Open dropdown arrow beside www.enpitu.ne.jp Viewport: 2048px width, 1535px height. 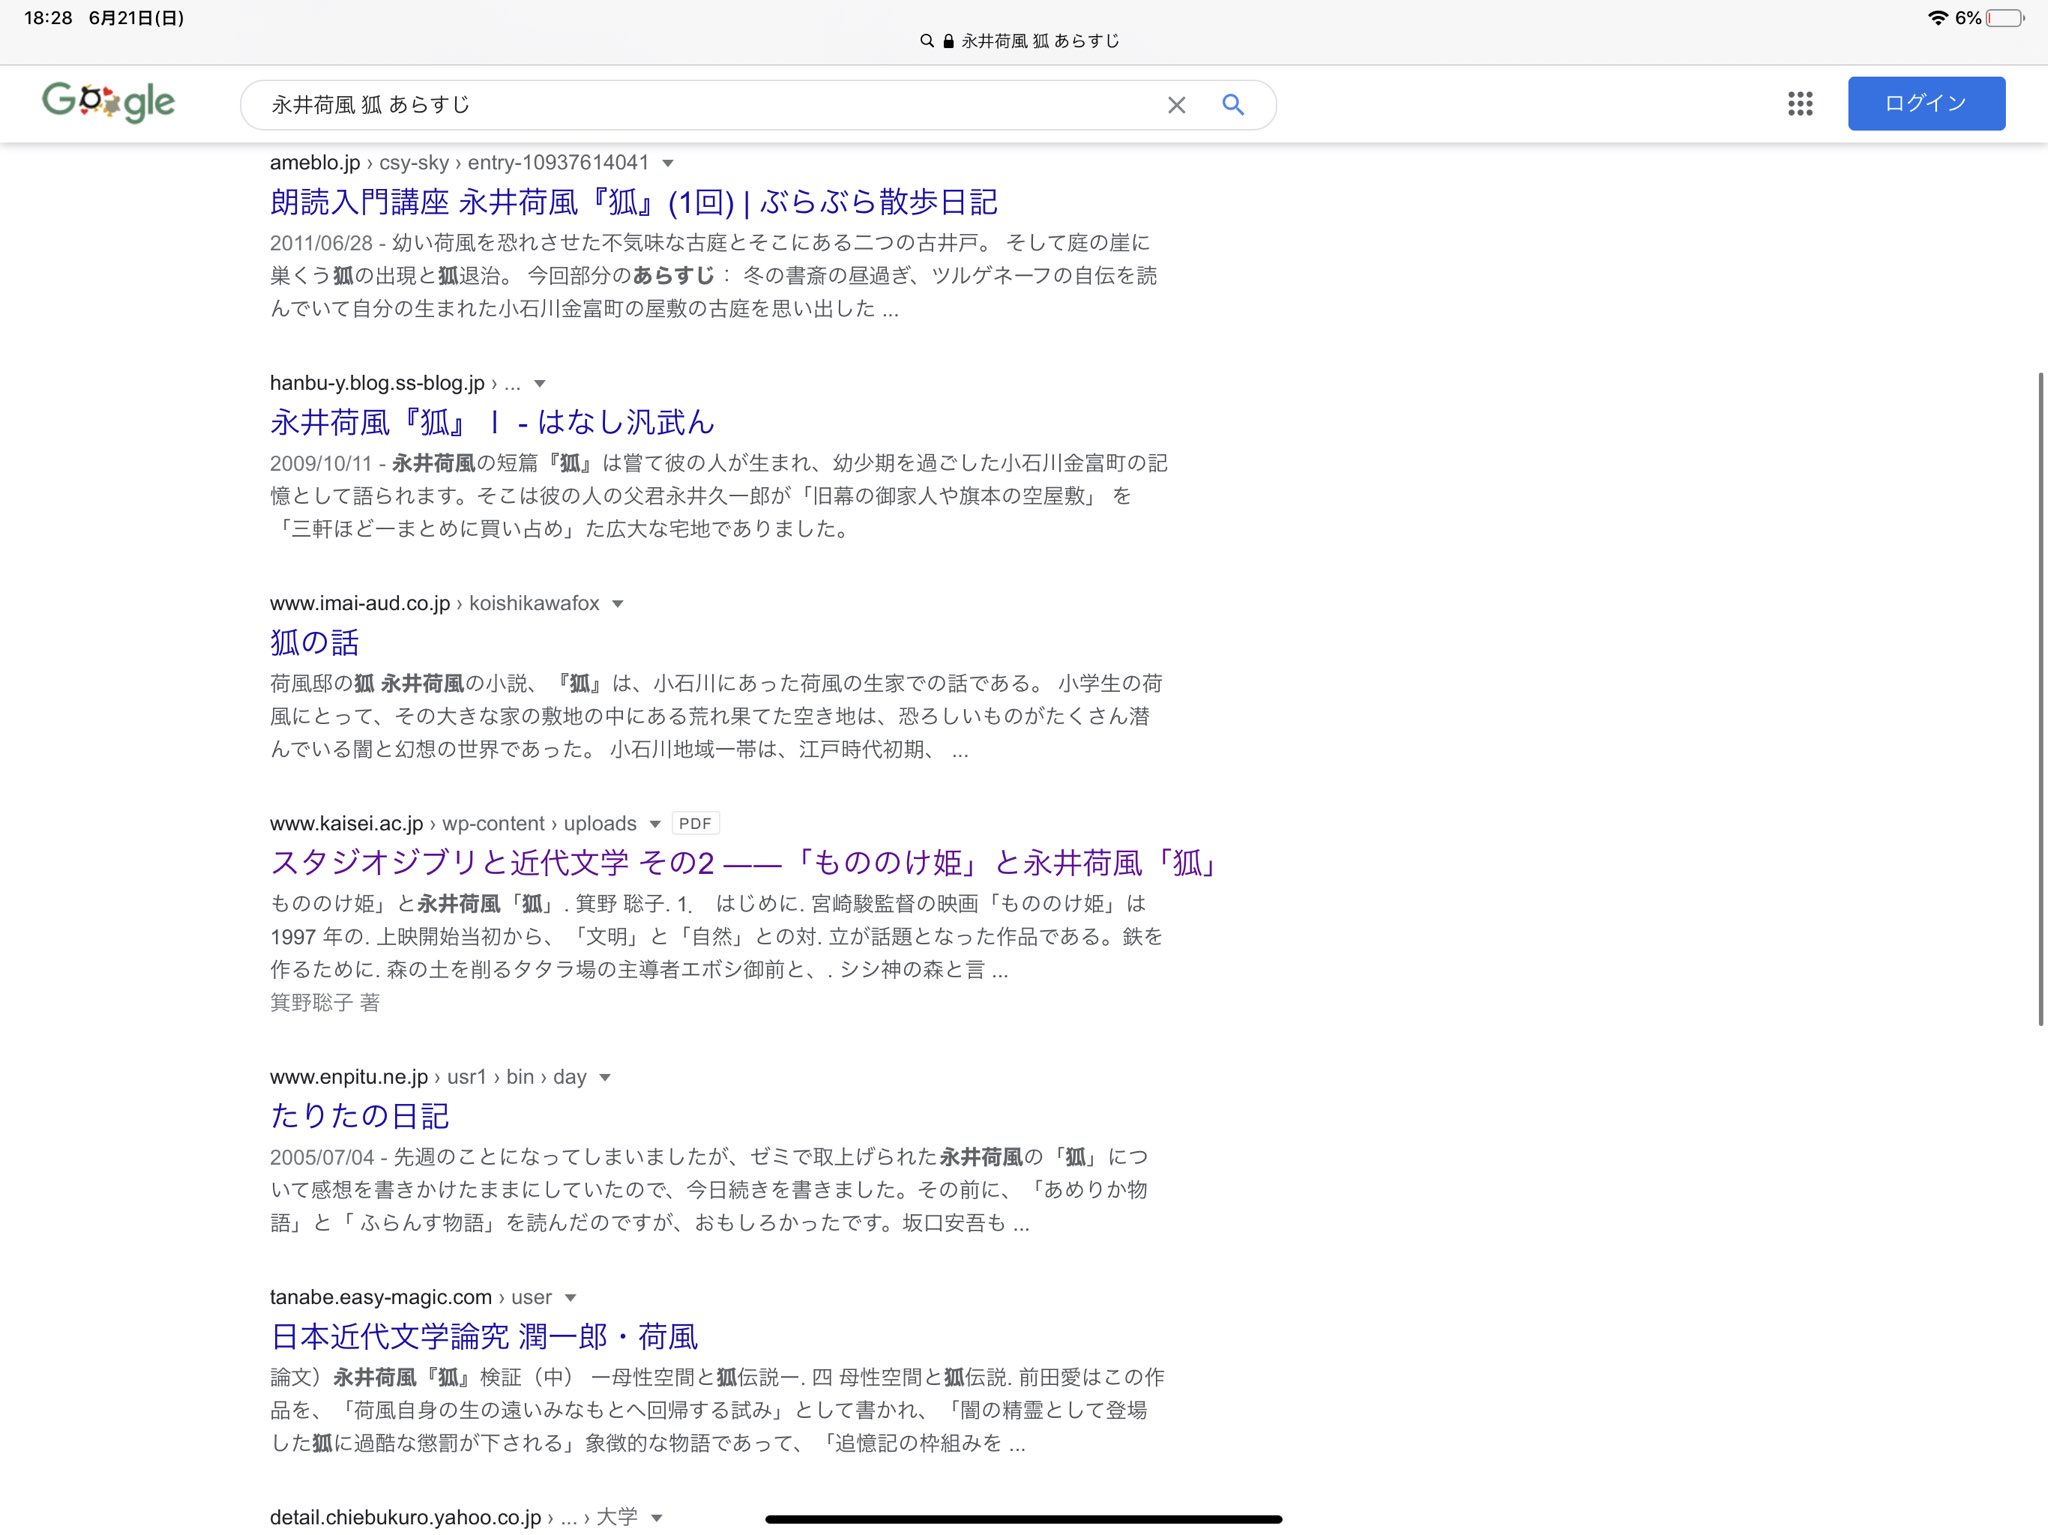tap(604, 1078)
